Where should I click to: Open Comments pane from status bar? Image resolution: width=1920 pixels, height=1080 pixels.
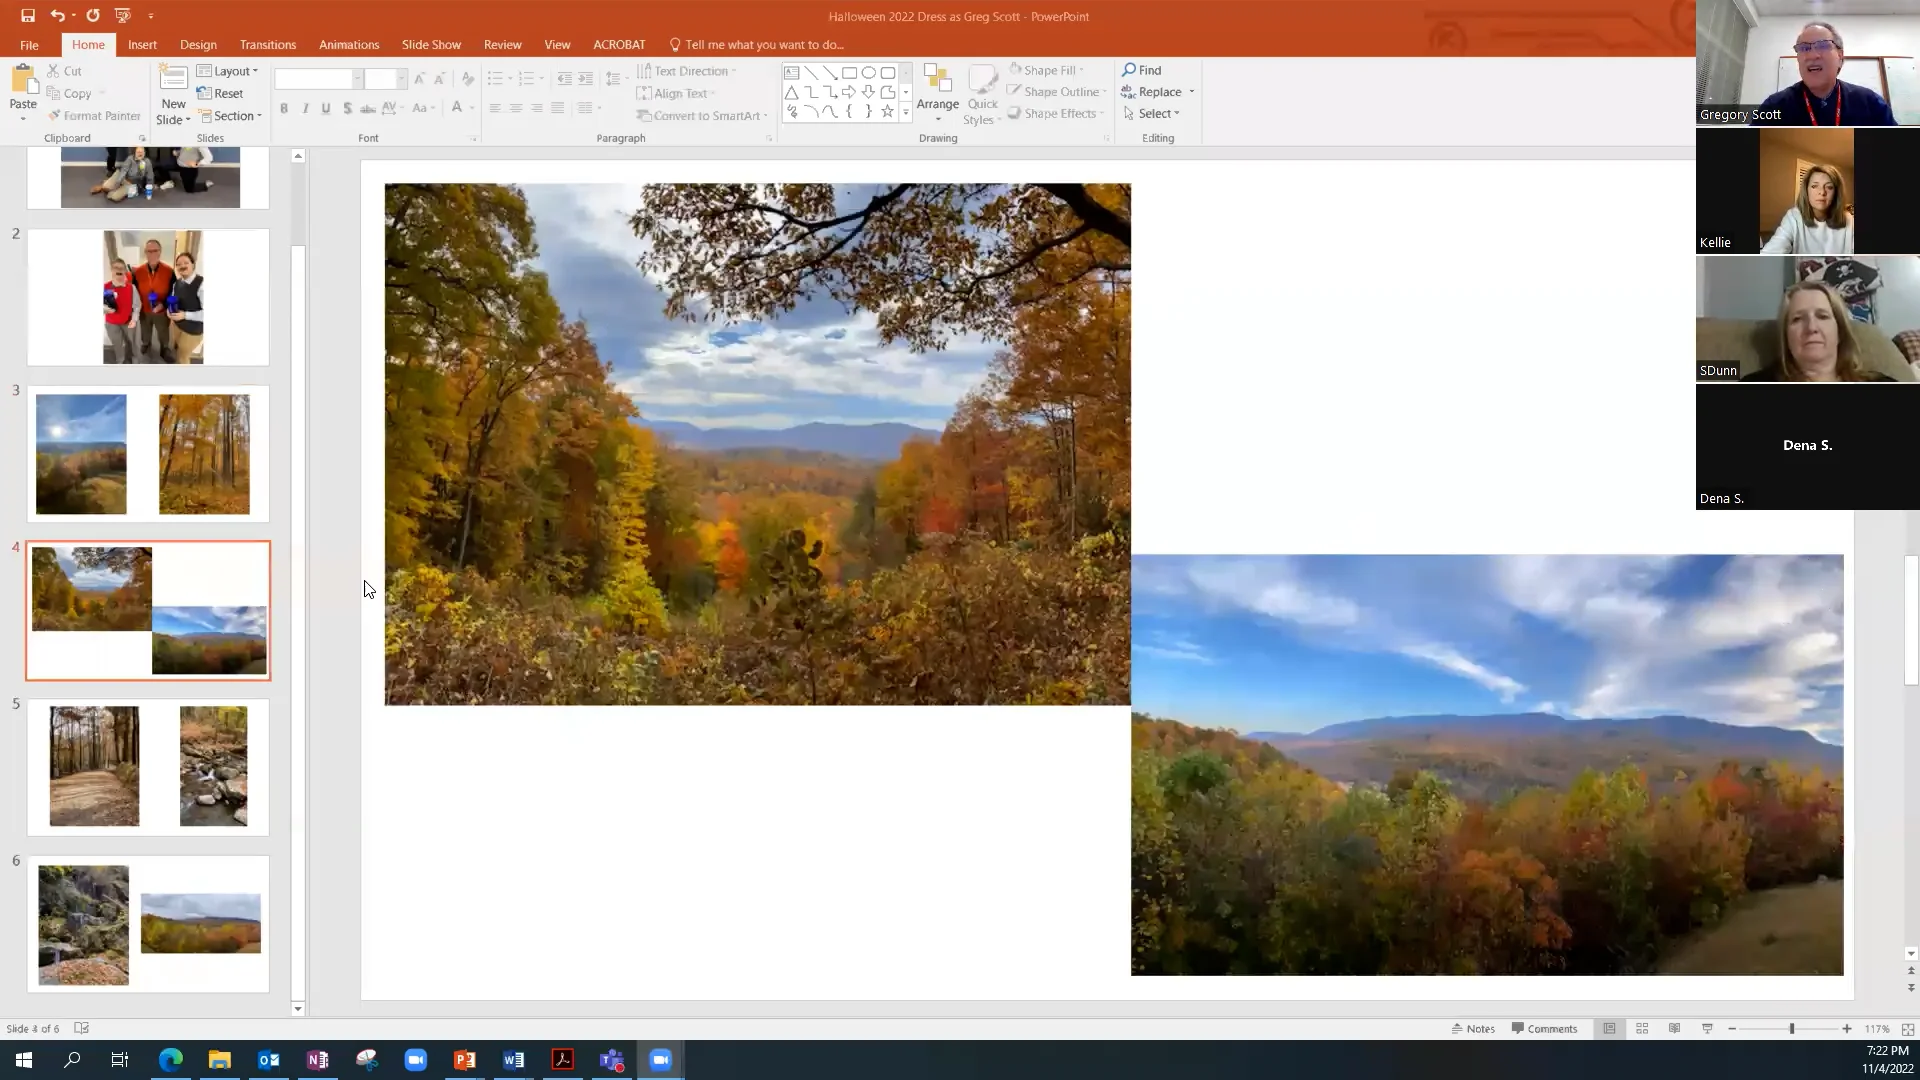[x=1544, y=1028]
